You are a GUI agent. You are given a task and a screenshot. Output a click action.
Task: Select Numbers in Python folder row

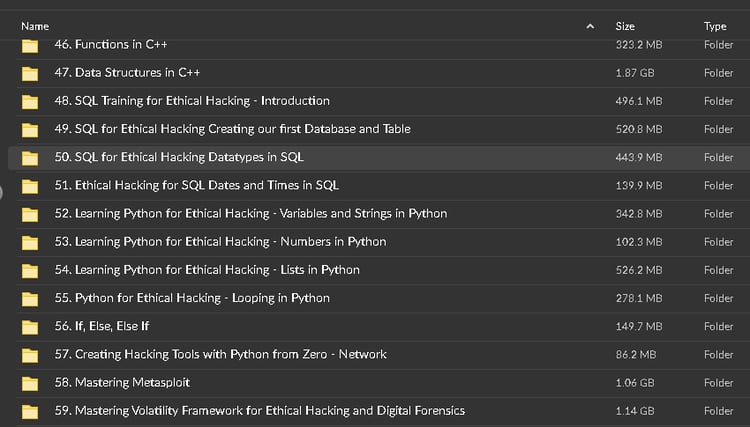pyautogui.click(x=220, y=241)
